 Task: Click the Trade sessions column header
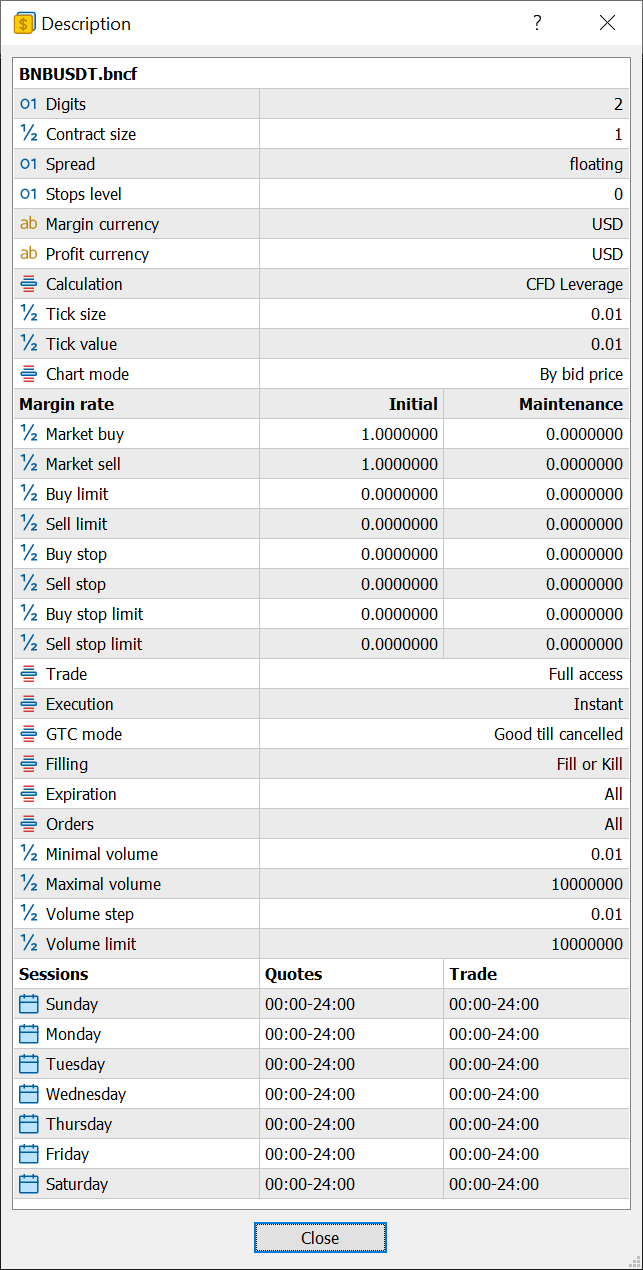[537, 974]
